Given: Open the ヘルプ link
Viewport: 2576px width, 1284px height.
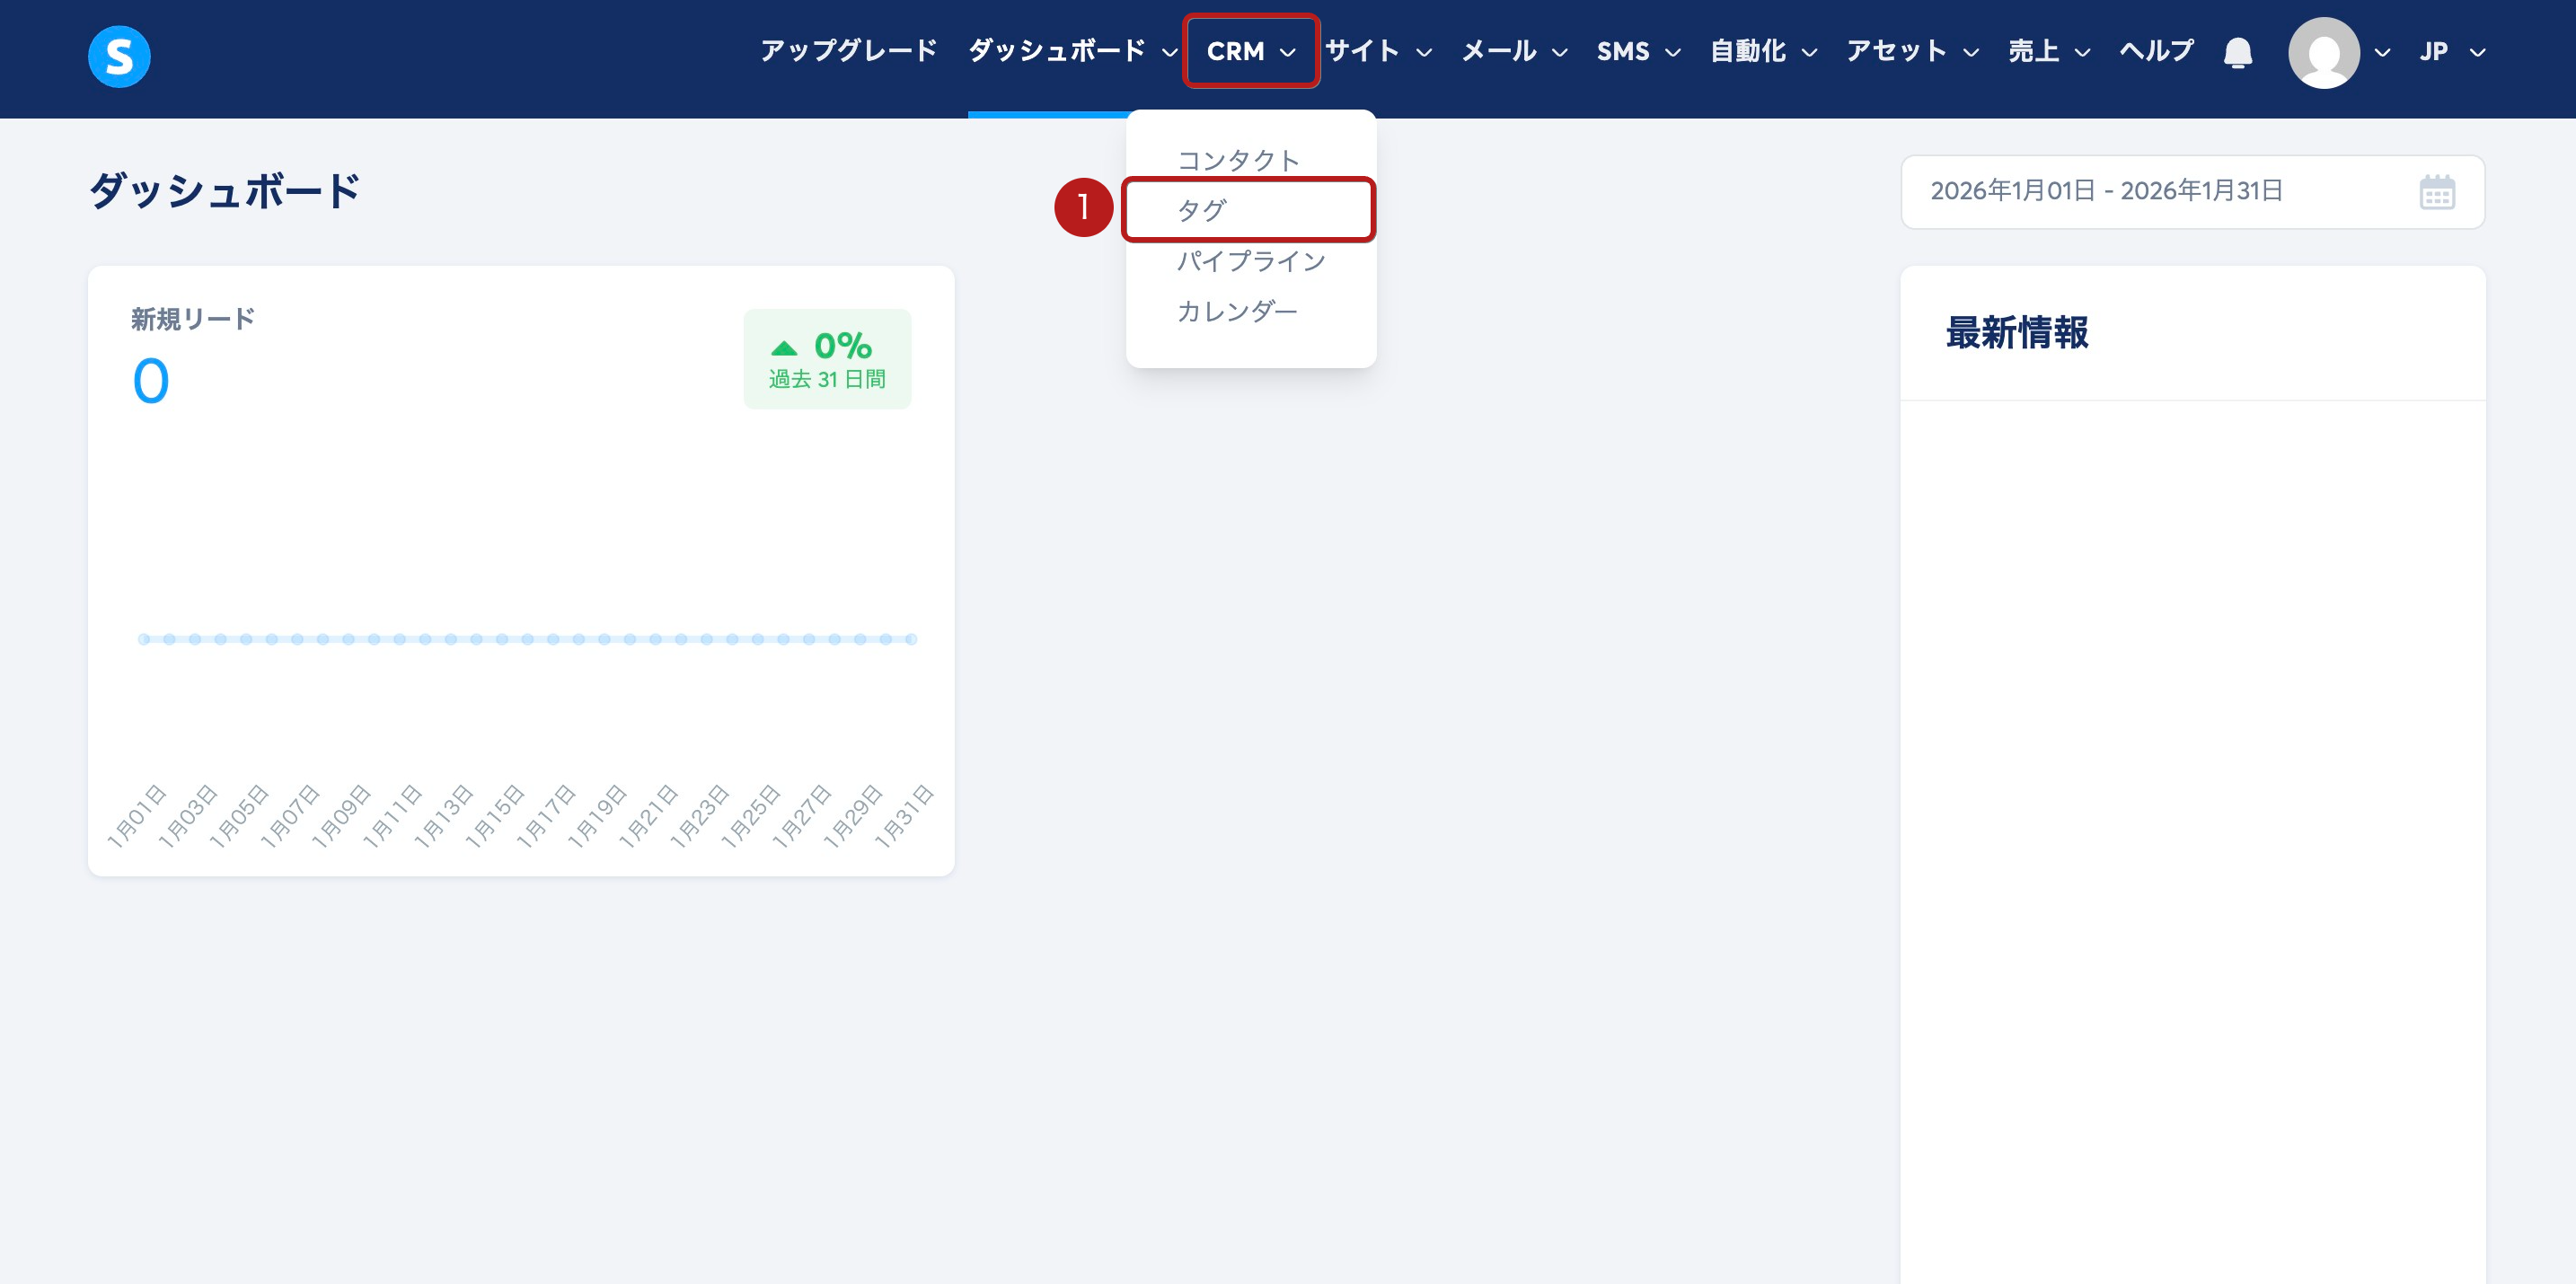Looking at the screenshot, I should click(2156, 51).
